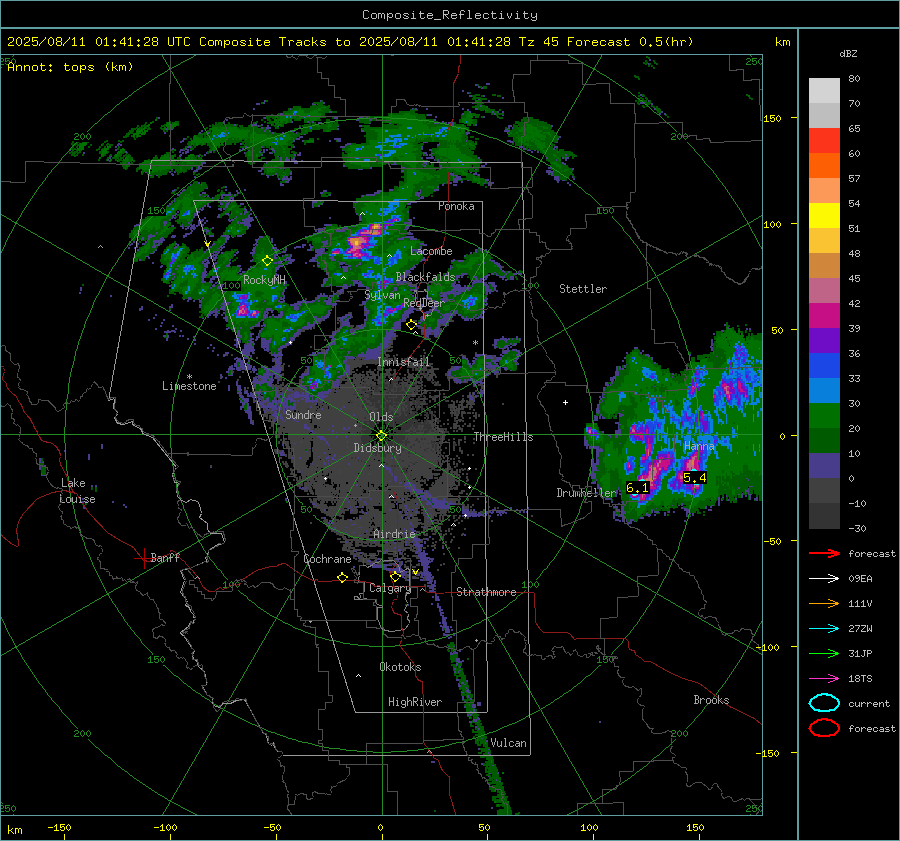Click the 5.4 storm top label
This screenshot has height=841, width=900.
pos(694,478)
